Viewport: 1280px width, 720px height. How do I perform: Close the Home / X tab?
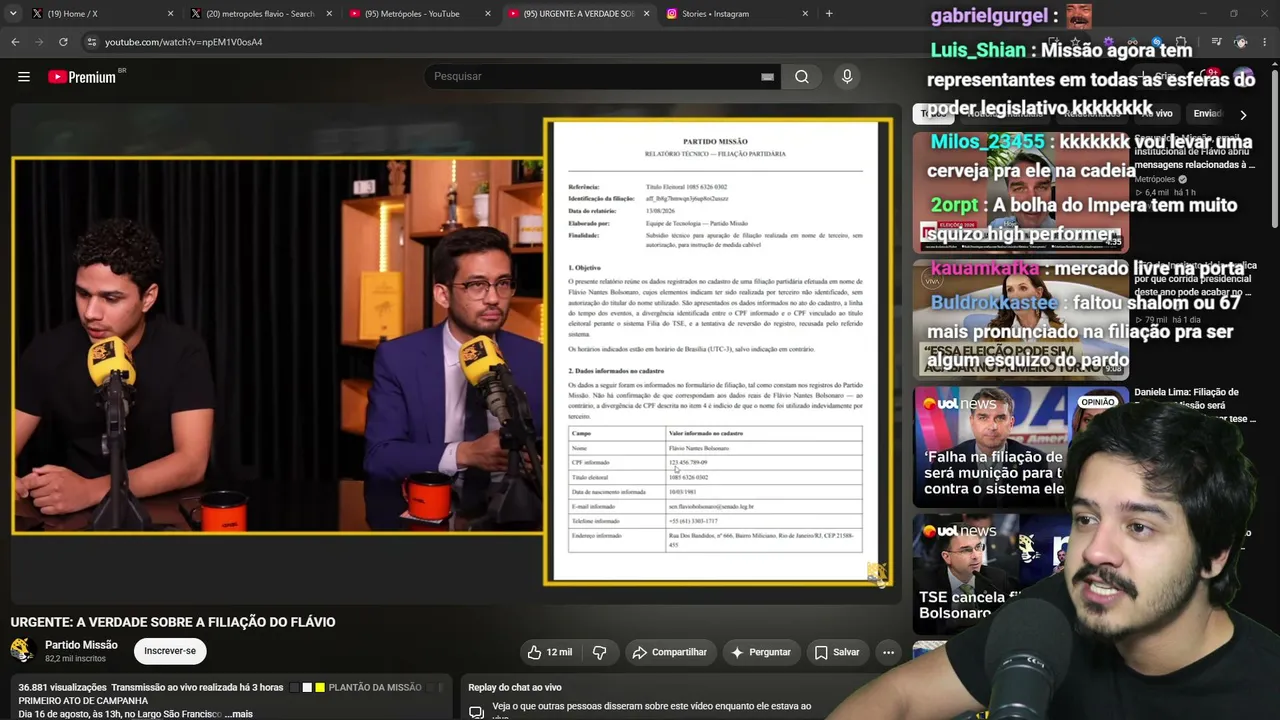coord(170,14)
